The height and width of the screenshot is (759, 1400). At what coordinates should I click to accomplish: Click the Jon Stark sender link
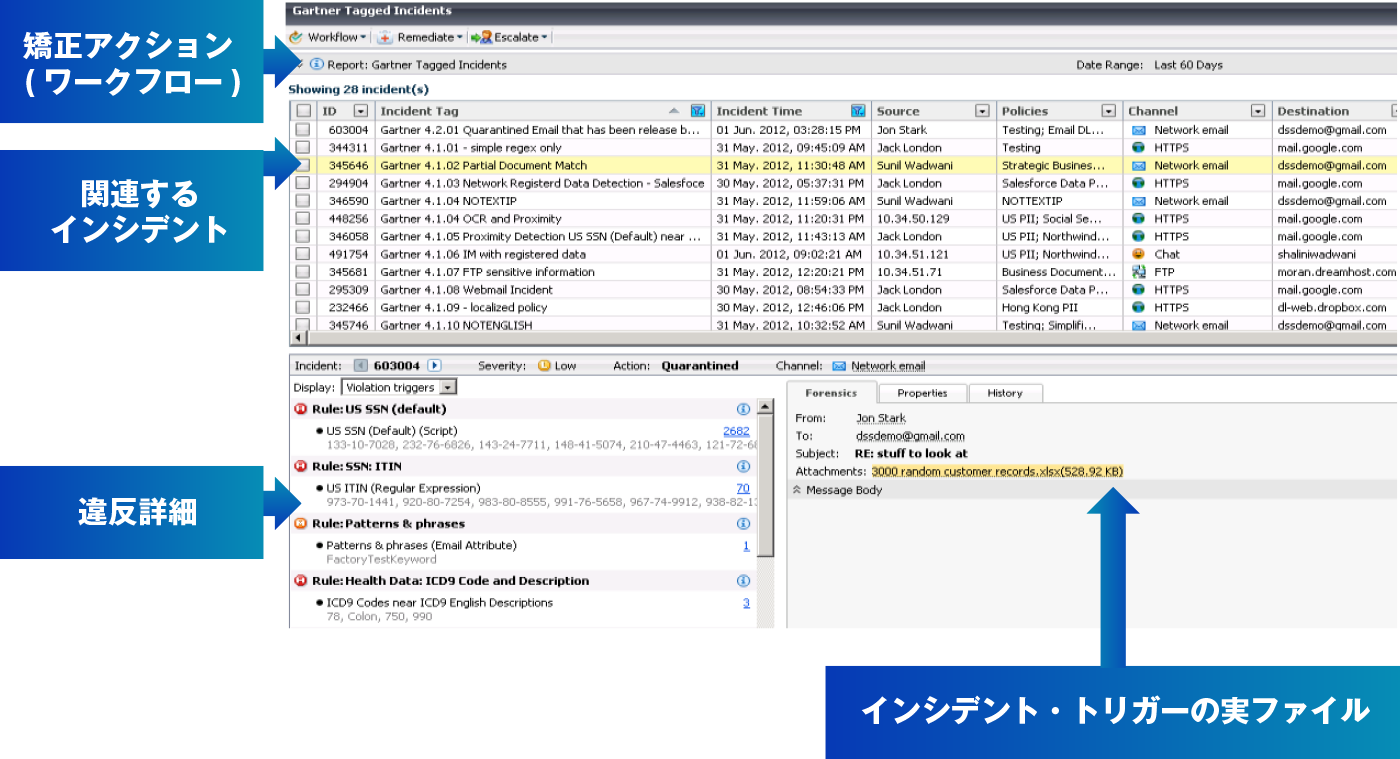881,418
